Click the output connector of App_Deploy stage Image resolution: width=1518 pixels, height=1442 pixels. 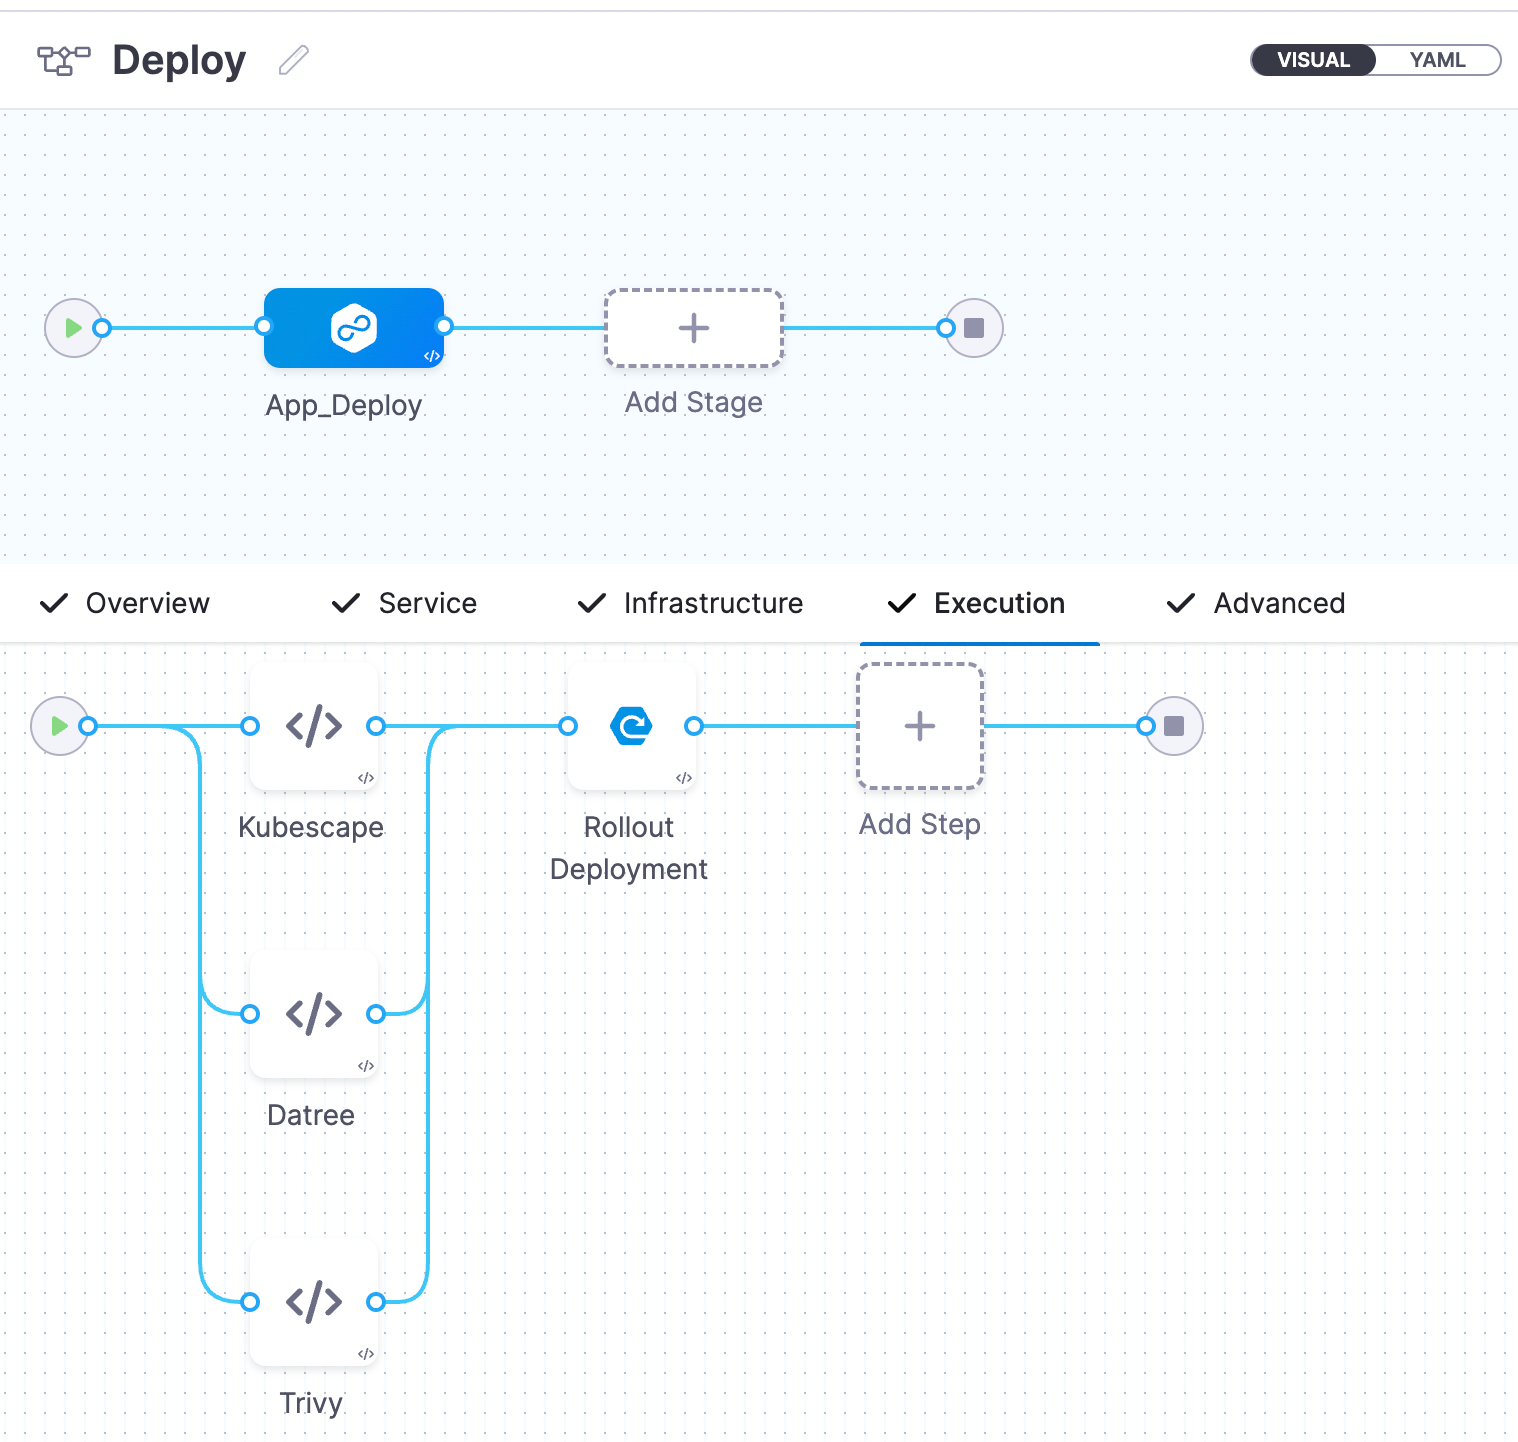[444, 326]
